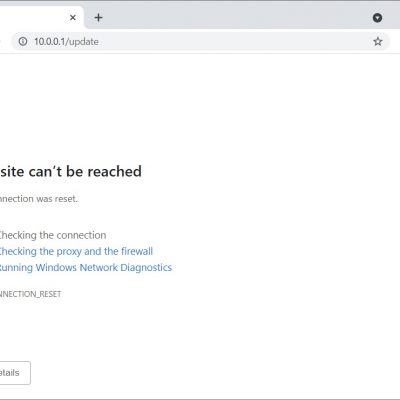Click the 'site can't be reached' heading
Viewport: 400px width, 400px height.
coord(71,172)
